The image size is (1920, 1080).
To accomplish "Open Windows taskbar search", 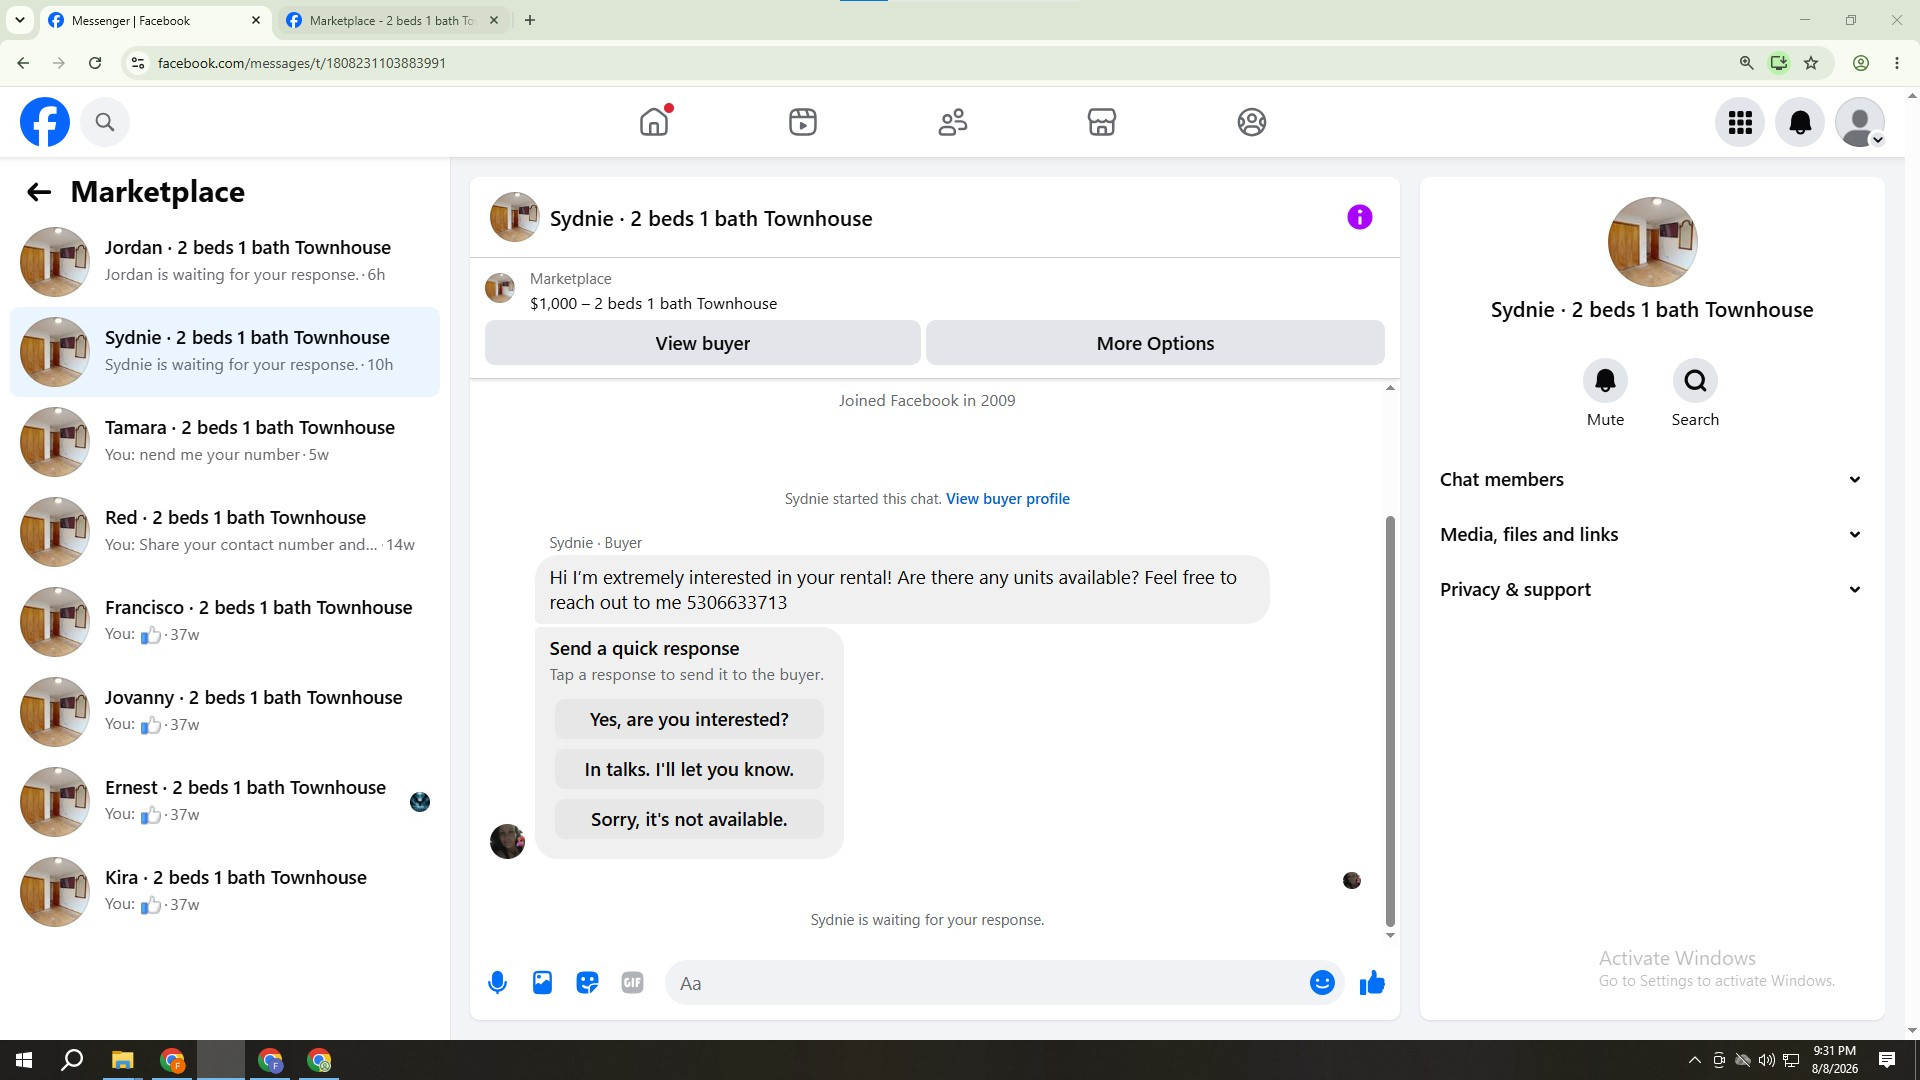I will [x=72, y=1060].
